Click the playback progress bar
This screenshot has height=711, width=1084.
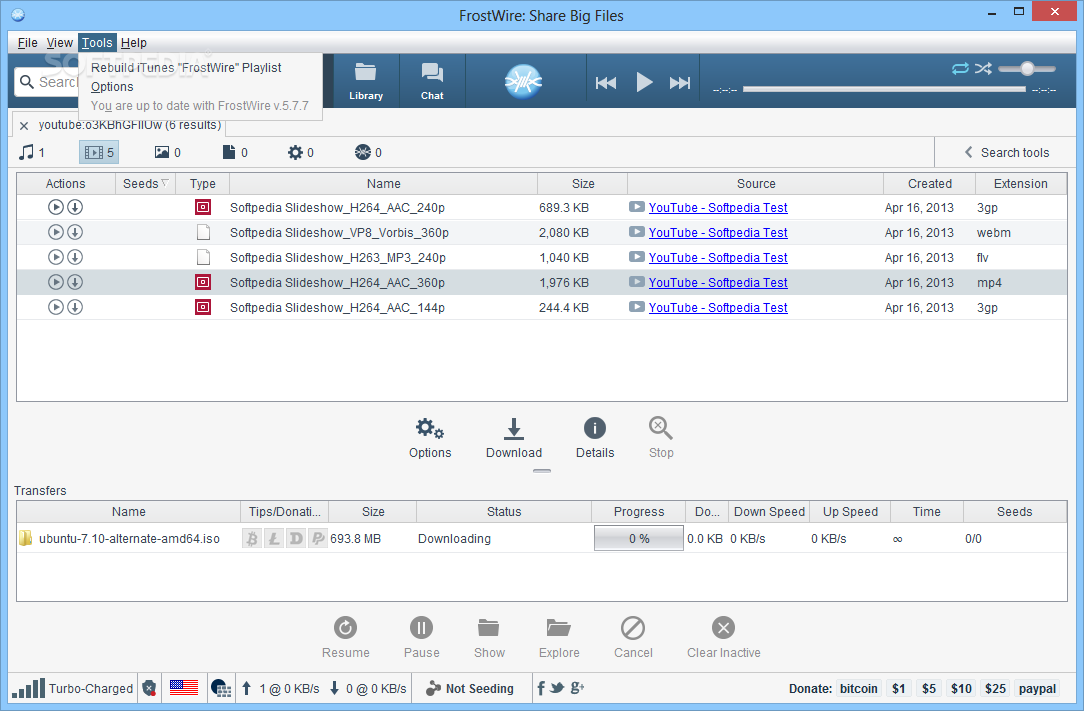pyautogui.click(x=884, y=89)
